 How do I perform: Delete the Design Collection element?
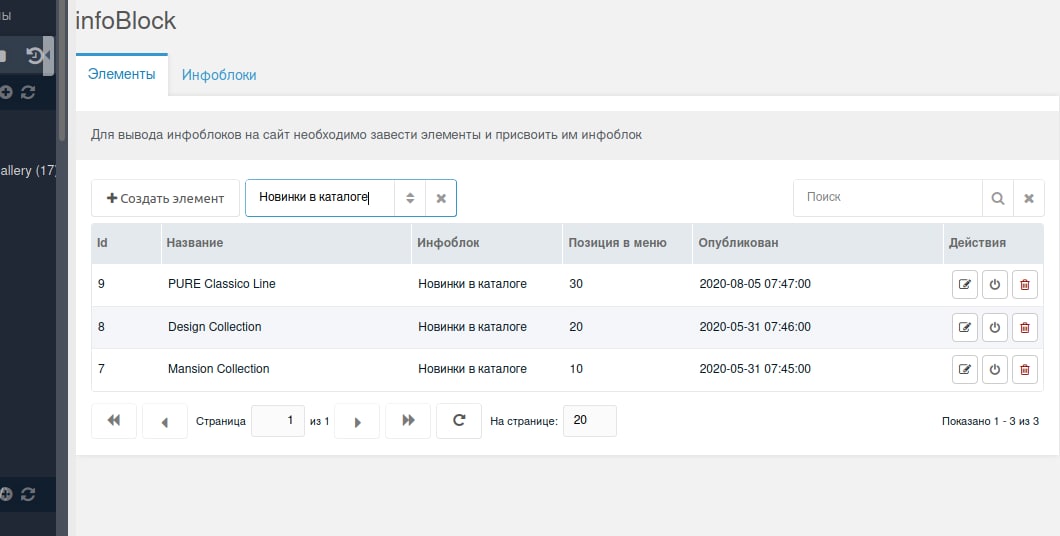pyautogui.click(x=1025, y=327)
